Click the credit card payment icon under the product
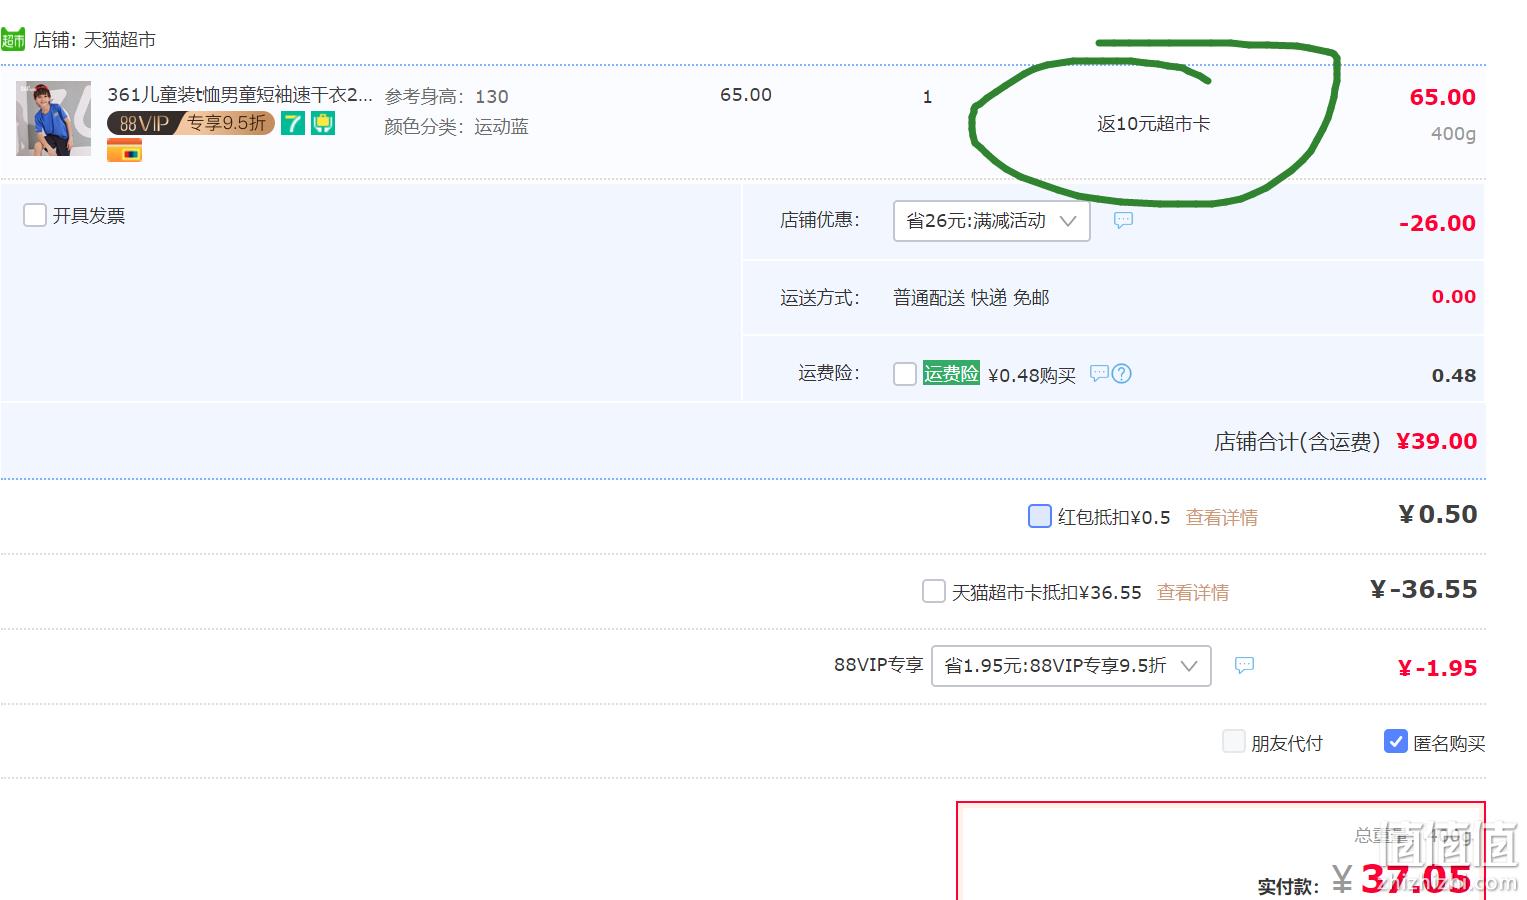 pos(125,152)
